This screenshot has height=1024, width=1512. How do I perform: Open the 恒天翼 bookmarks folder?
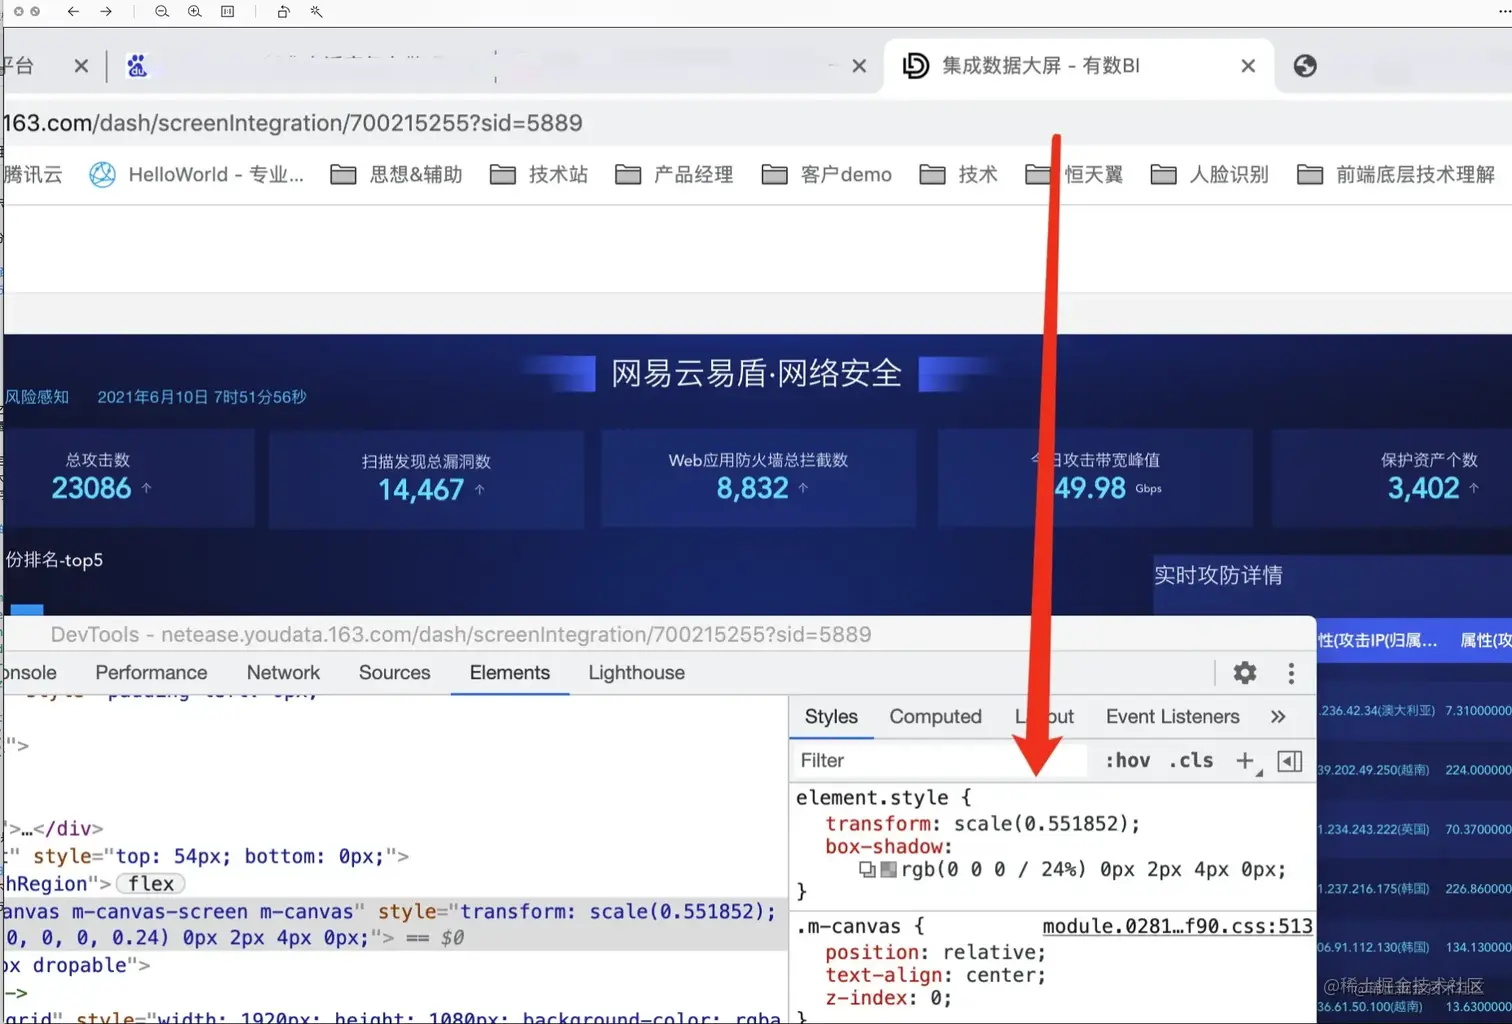pos(1074,175)
